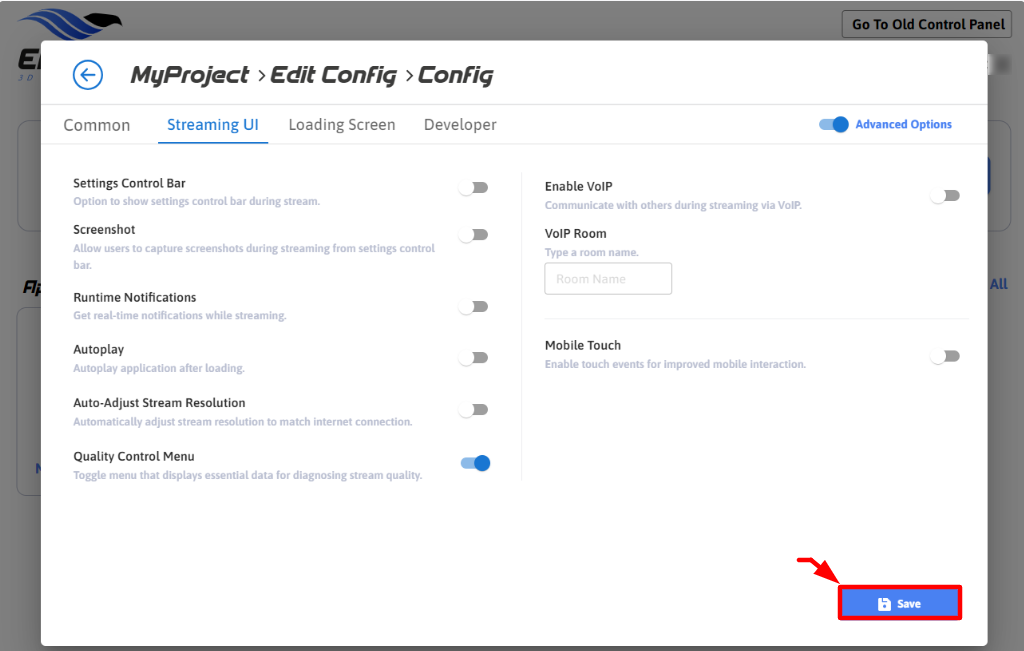
Task: Toggle Settings Control Bar switch
Action: click(x=473, y=188)
